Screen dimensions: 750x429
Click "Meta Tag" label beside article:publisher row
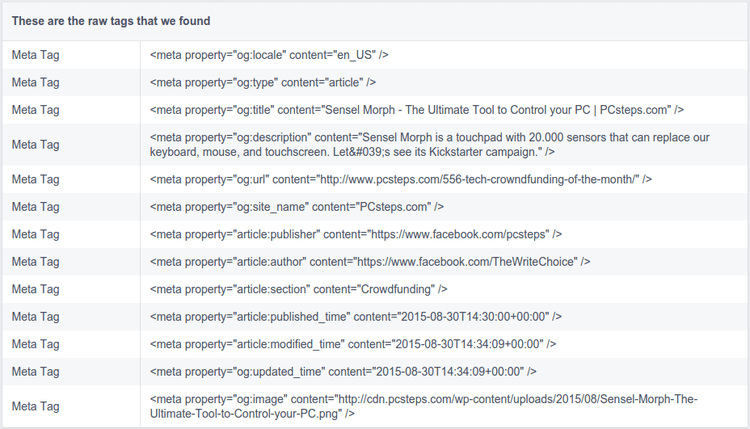pyautogui.click(x=35, y=234)
